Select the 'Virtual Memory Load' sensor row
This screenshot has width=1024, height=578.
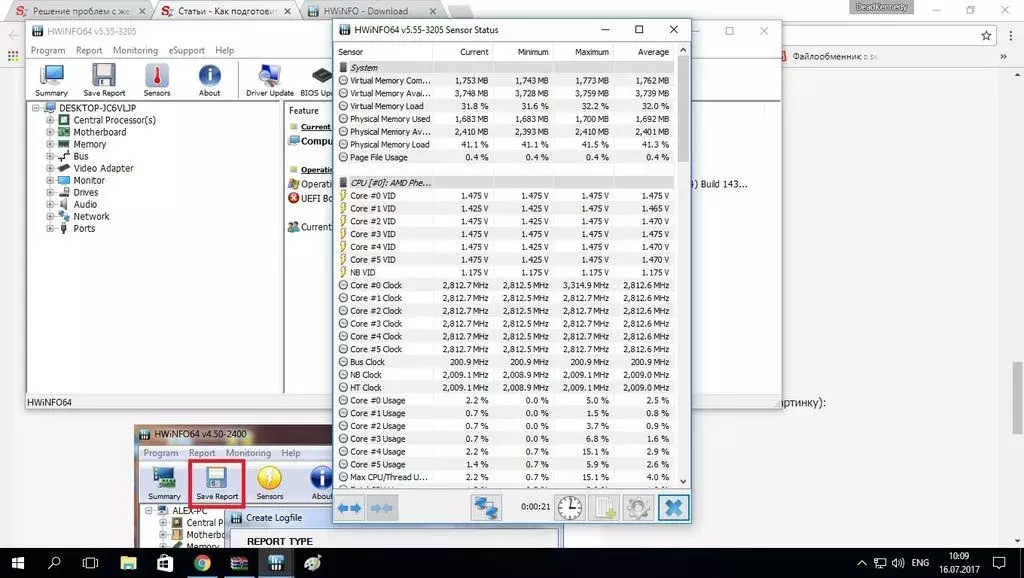coord(505,106)
